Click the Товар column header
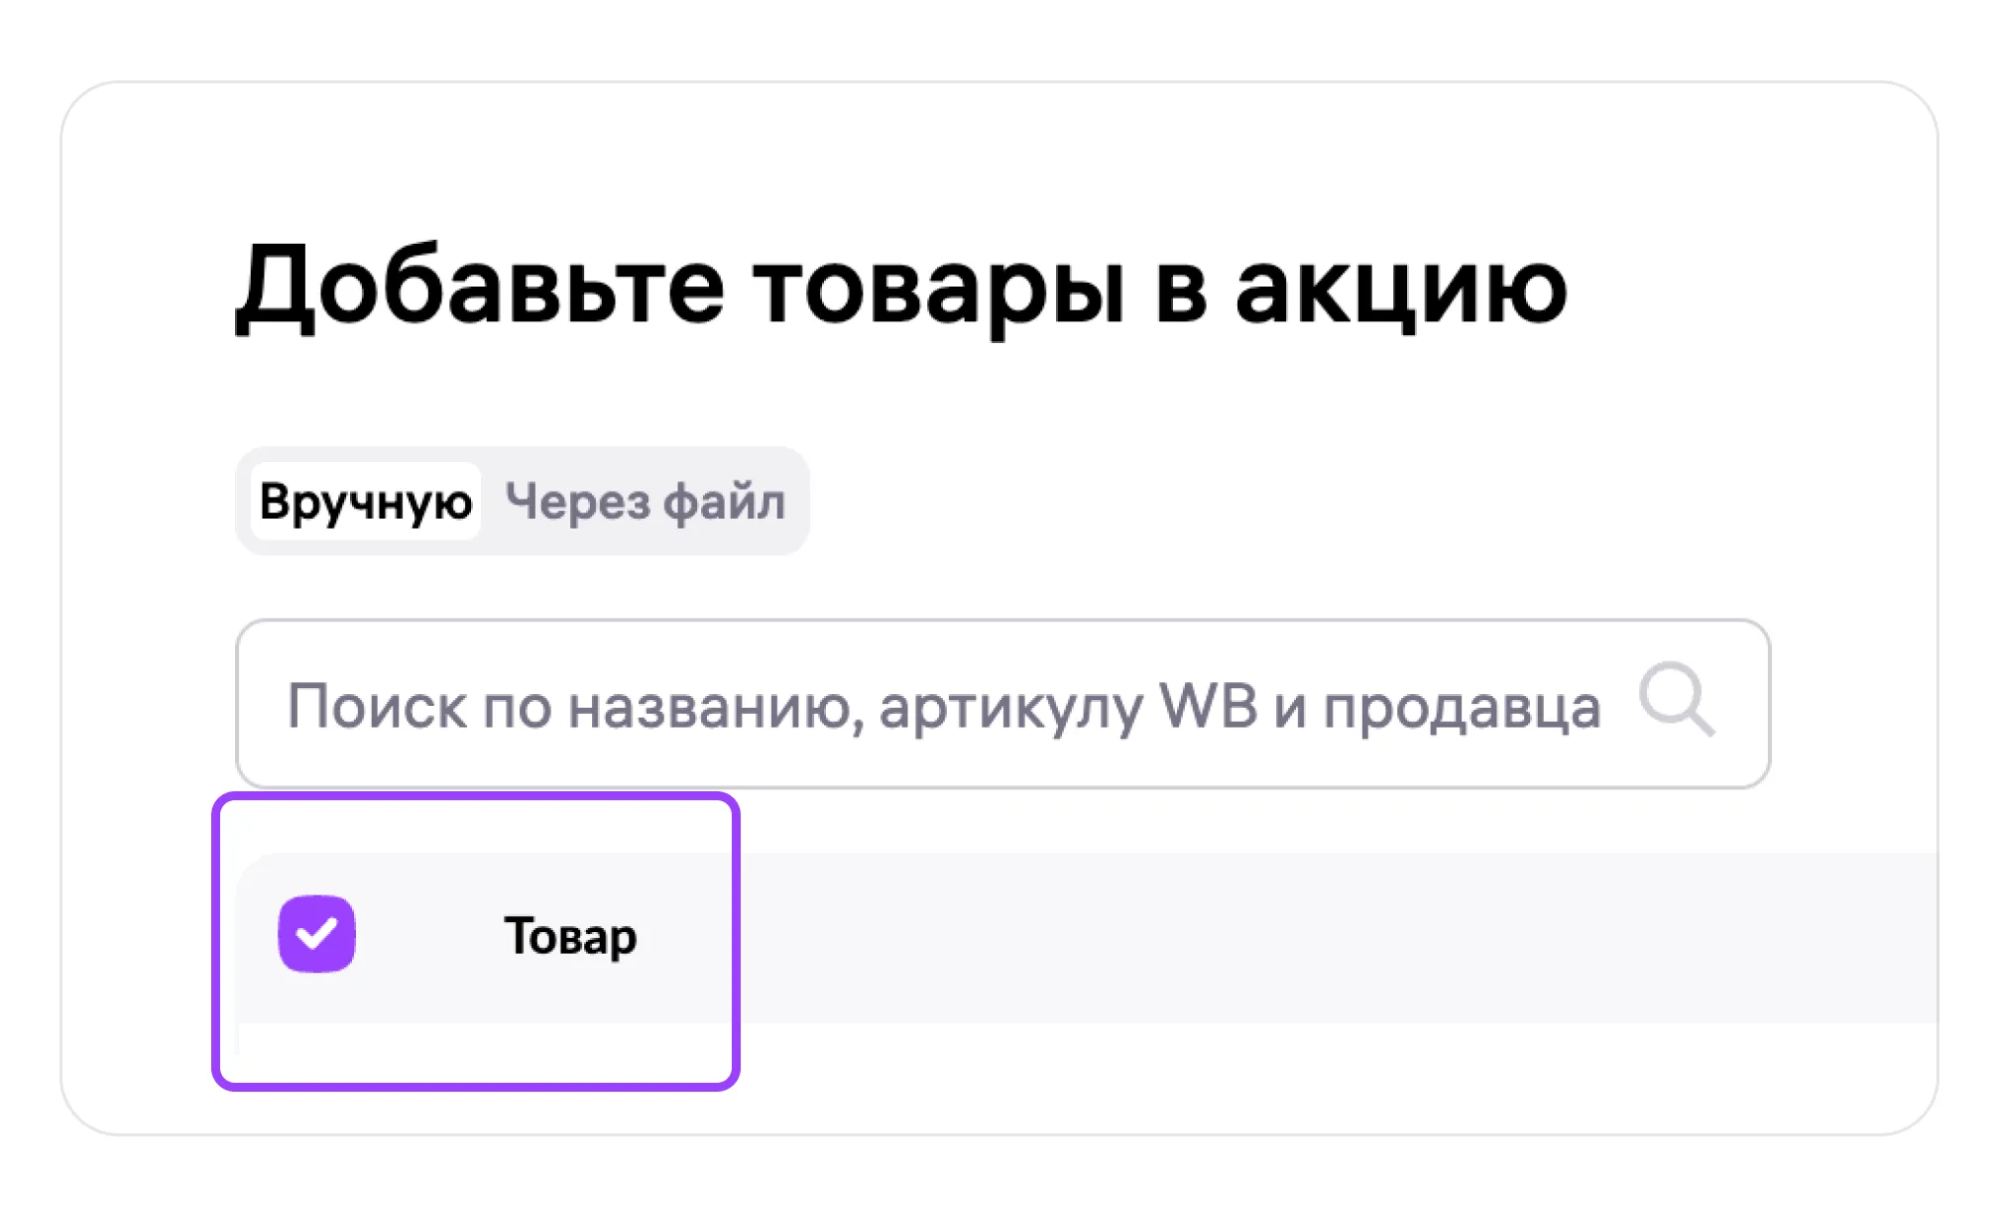Viewport: 1999px width, 1217px height. coord(570,936)
